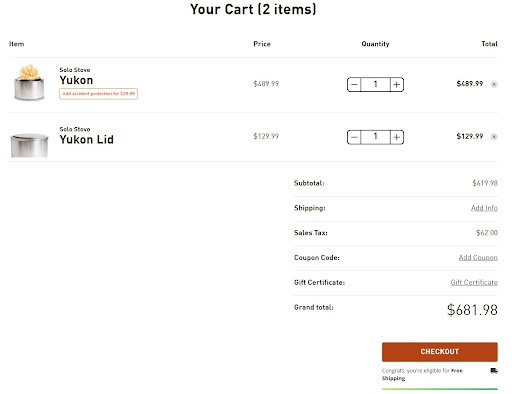Remove the Yukon from the cart
This screenshot has height=394, width=512.
click(x=494, y=84)
